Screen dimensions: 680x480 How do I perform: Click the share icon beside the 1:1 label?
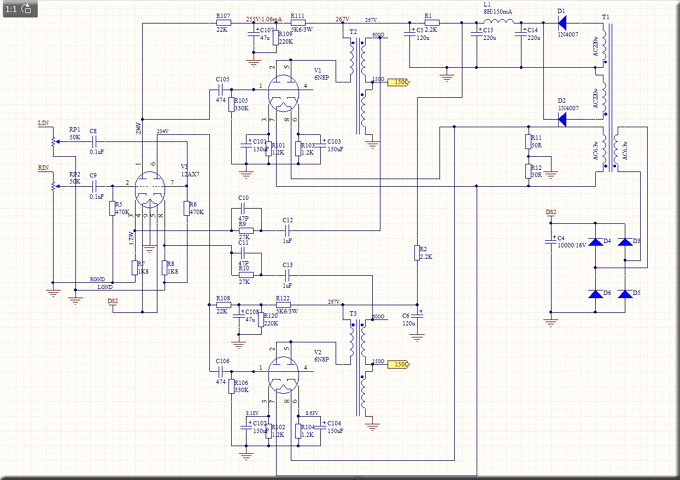click(25, 8)
